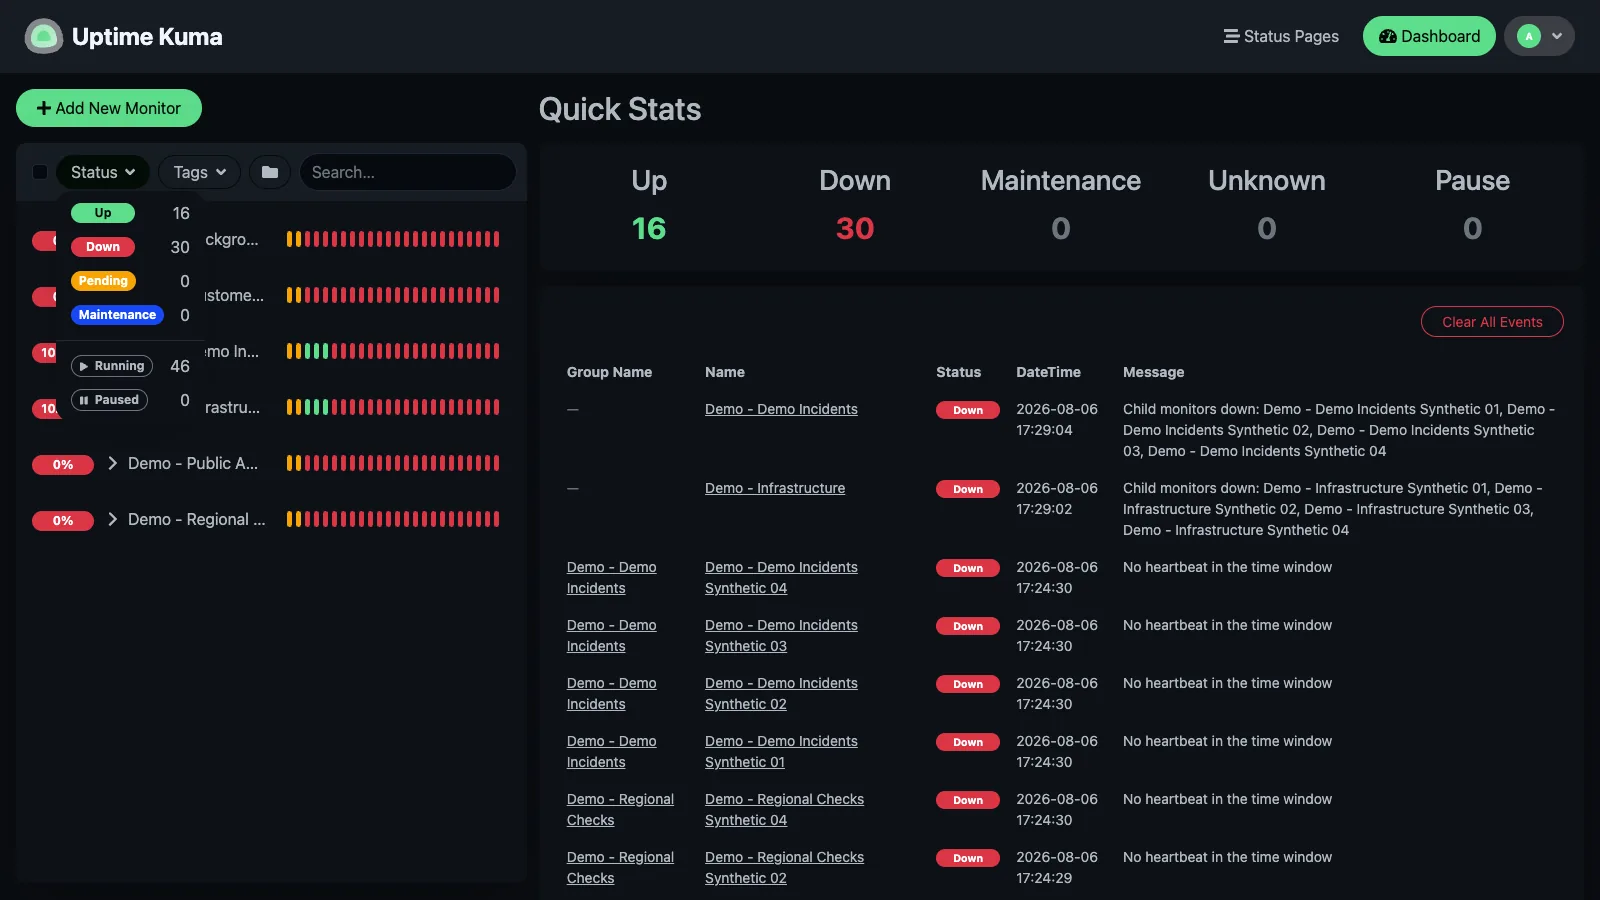Go to the Dashboard
Screen dimensions: 1600x900
click(1429, 36)
